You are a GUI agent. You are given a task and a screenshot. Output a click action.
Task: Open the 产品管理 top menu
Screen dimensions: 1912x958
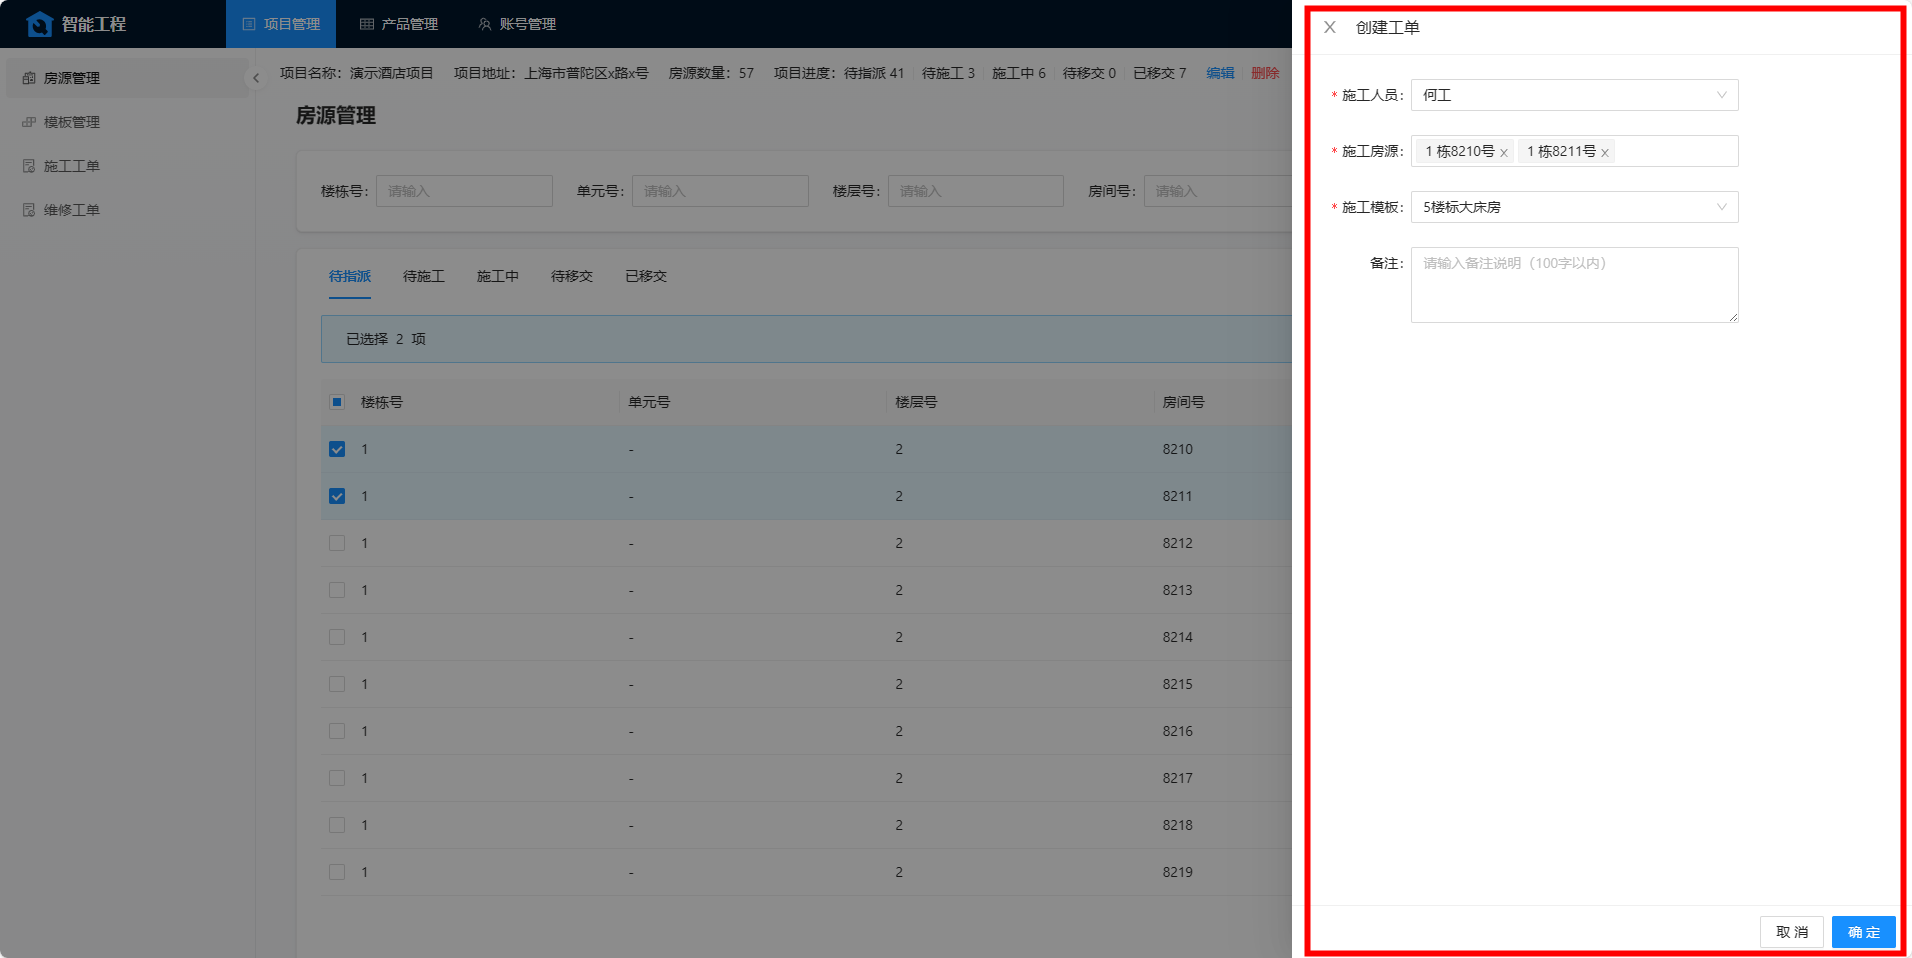click(x=399, y=24)
